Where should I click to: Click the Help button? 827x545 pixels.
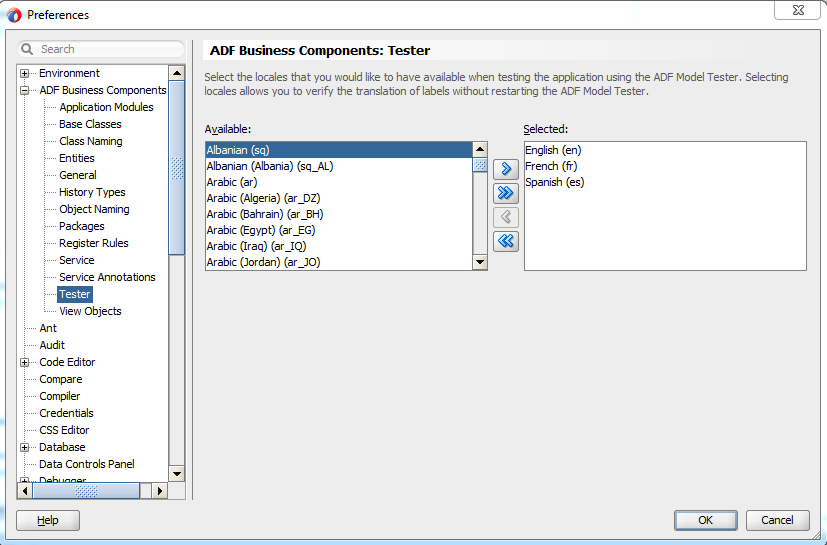tap(48, 520)
